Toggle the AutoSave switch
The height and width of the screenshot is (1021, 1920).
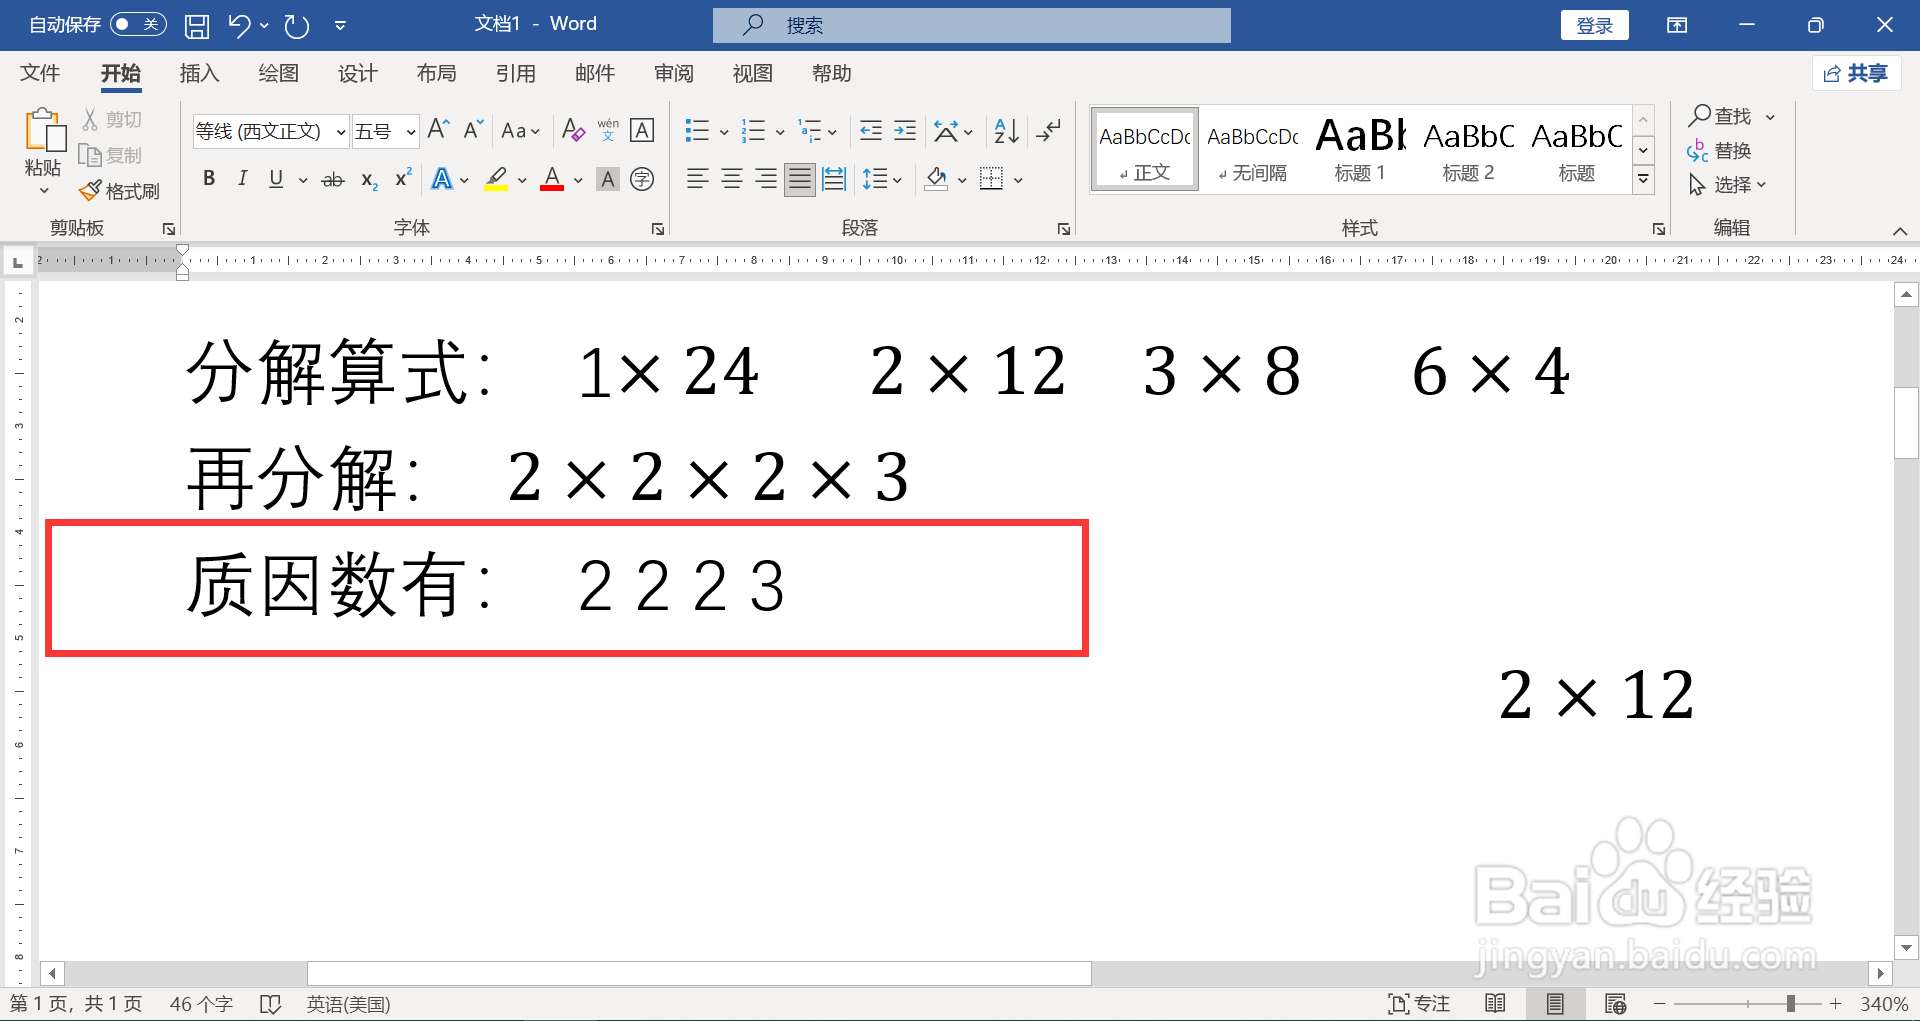138,25
